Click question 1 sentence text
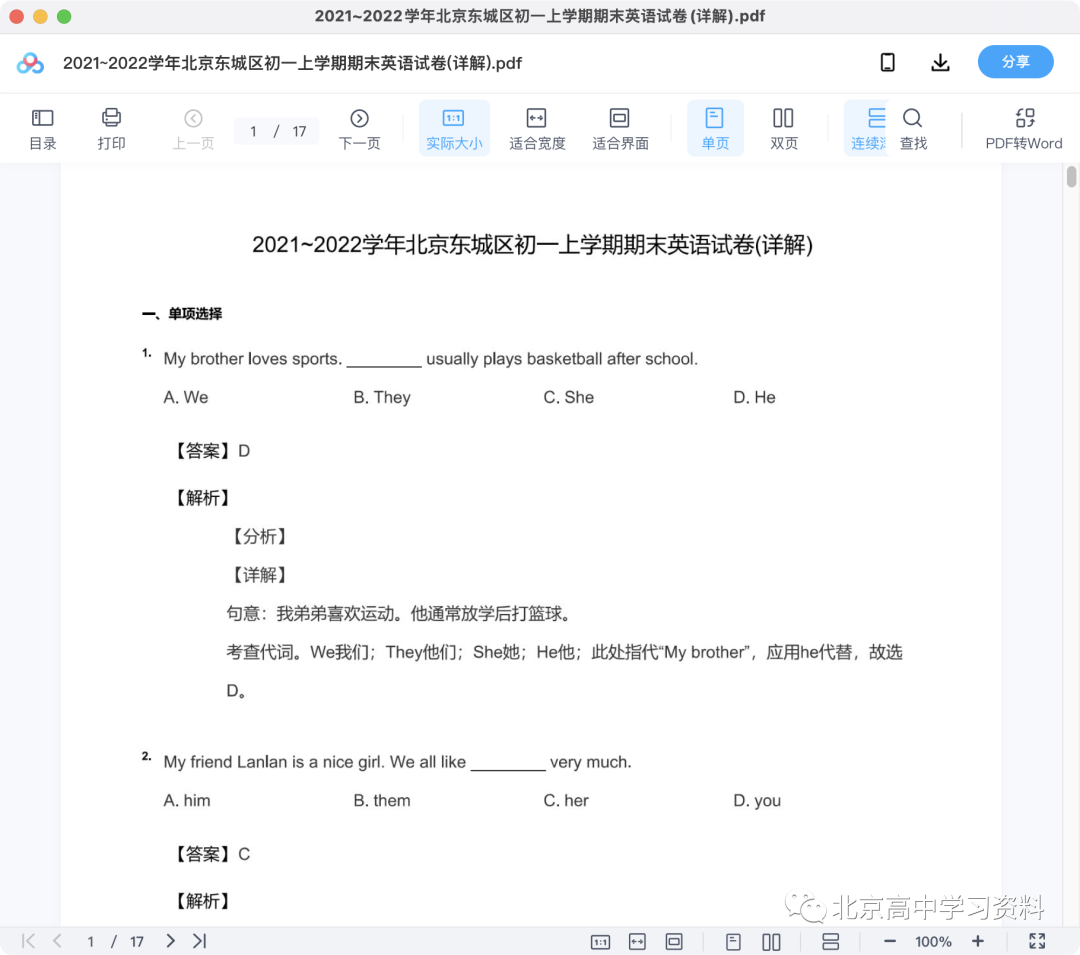The height and width of the screenshot is (955, 1080). (430, 359)
